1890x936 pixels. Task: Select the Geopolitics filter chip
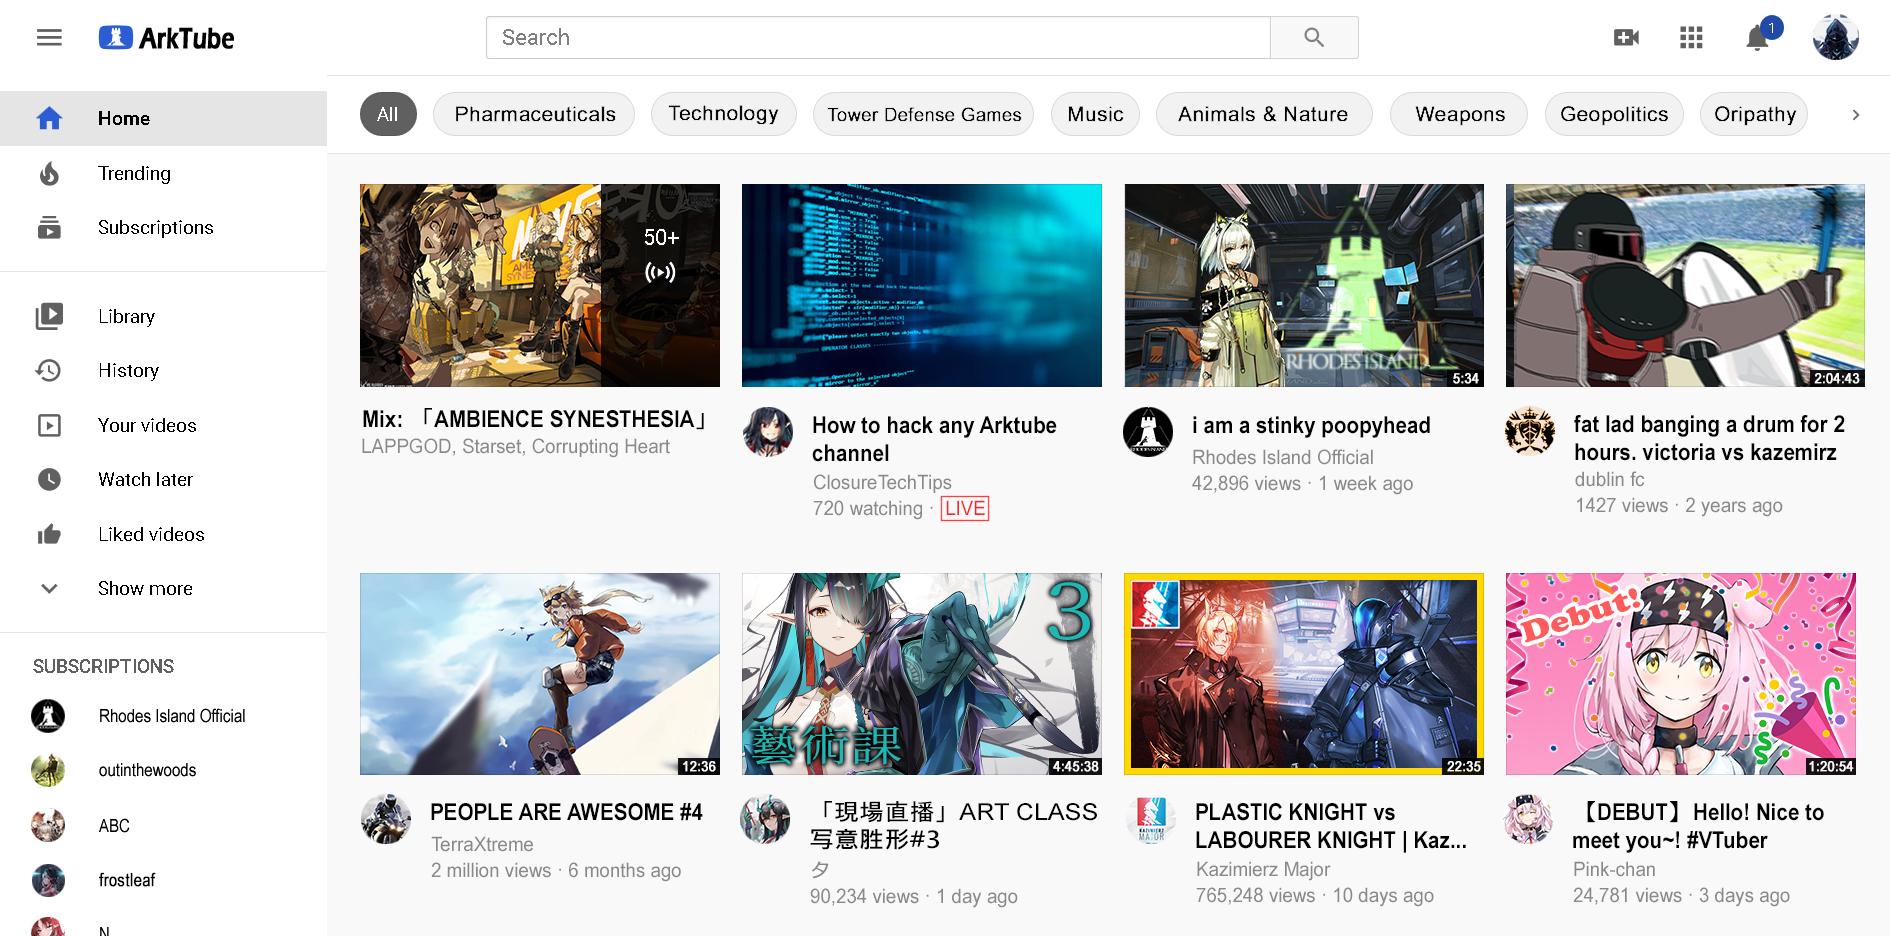1614,114
